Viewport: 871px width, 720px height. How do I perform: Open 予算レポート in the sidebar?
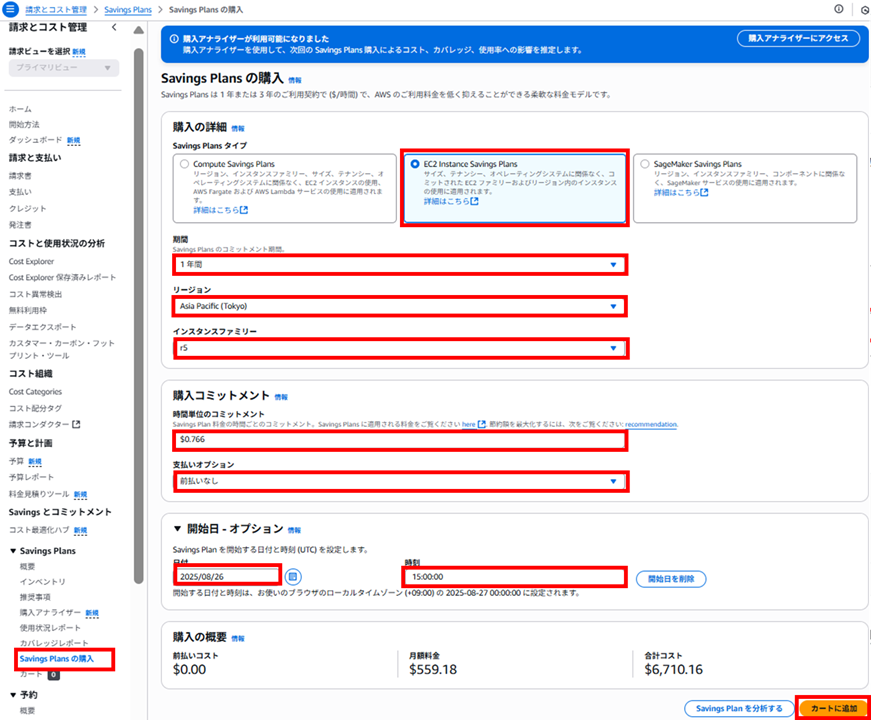point(31,477)
